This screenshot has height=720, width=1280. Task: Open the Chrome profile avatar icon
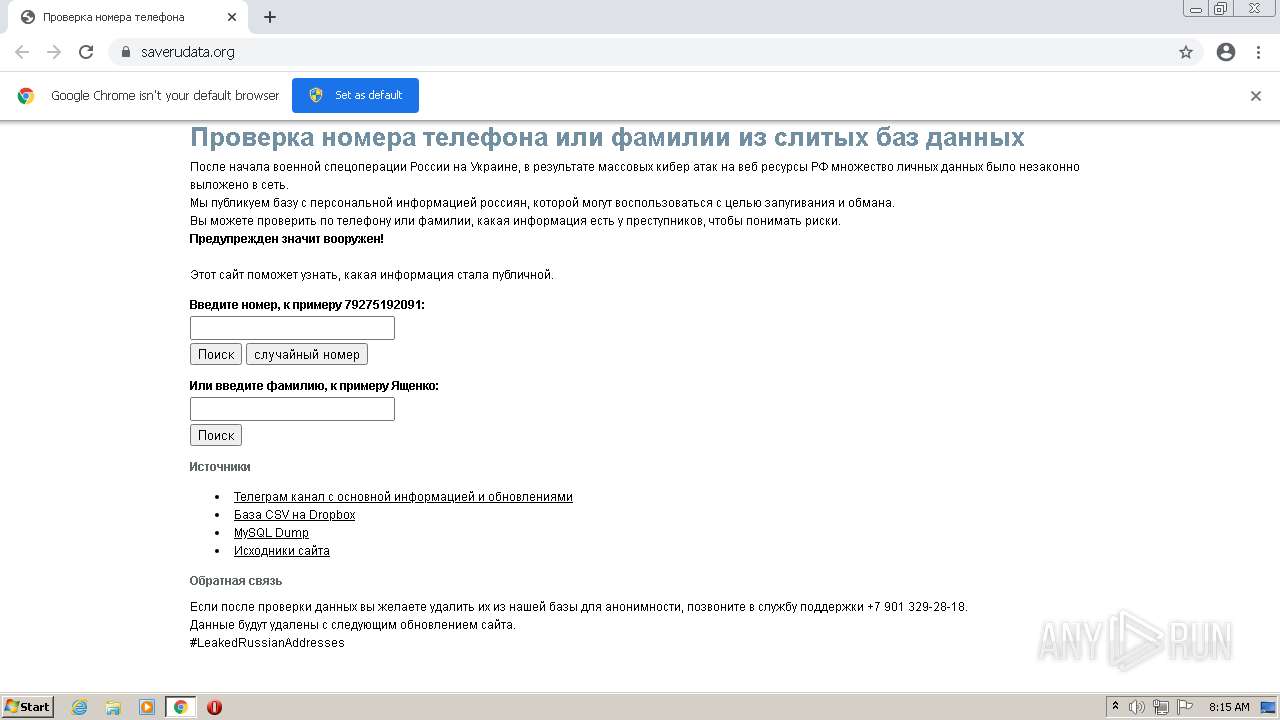[x=1226, y=52]
